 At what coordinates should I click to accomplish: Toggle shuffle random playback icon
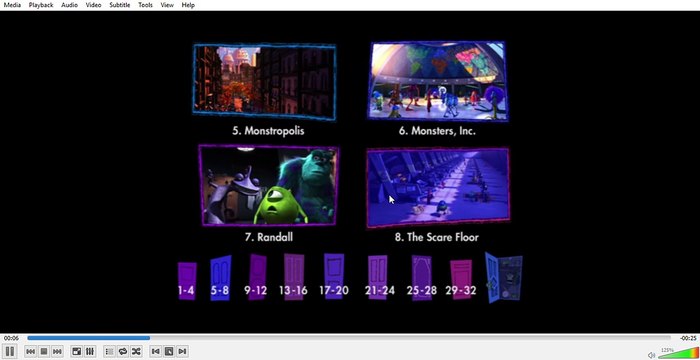pos(136,352)
